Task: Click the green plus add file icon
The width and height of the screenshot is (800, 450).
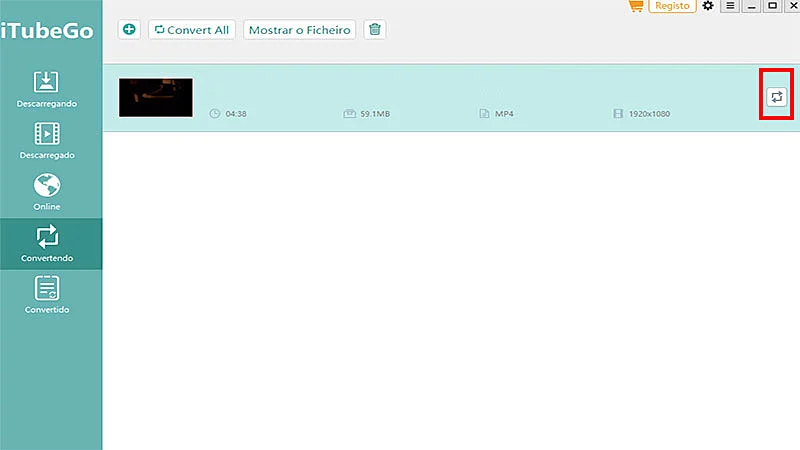Action: tap(129, 30)
